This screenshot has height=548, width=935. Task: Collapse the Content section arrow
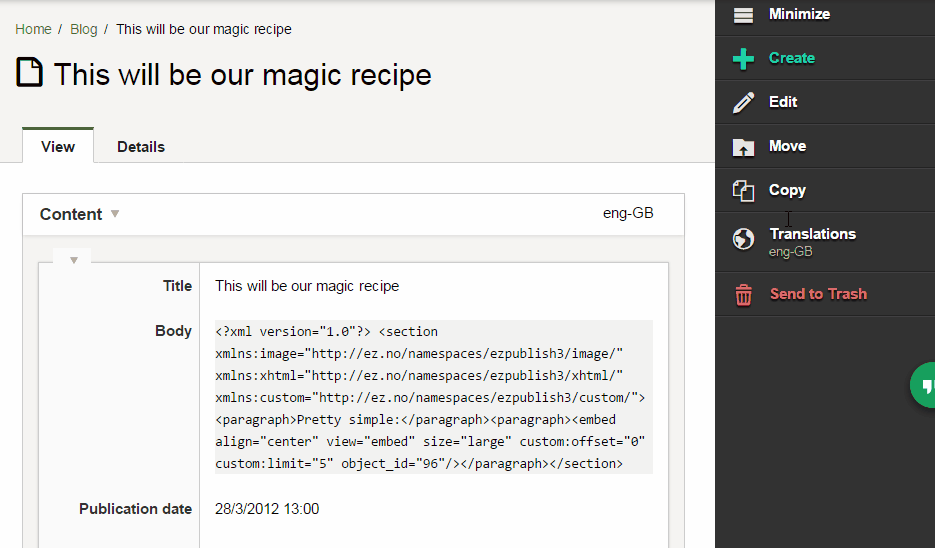(115, 213)
